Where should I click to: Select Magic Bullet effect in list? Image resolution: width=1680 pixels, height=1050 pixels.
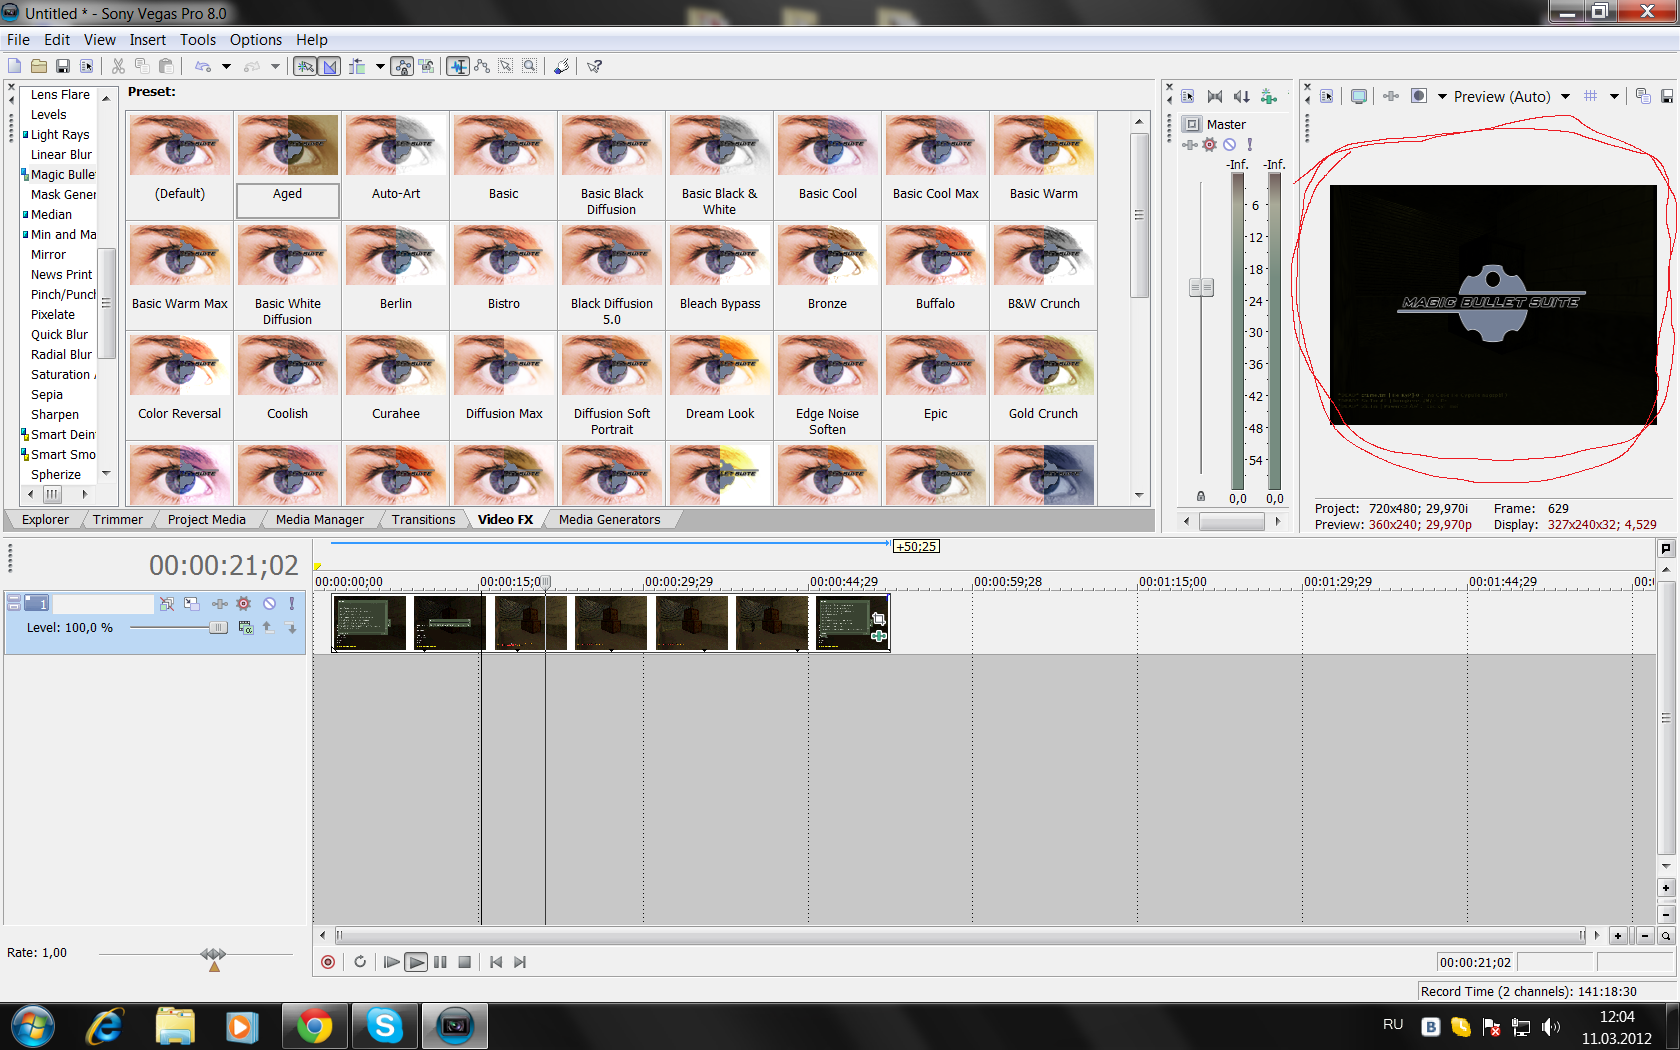pyautogui.click(x=63, y=174)
